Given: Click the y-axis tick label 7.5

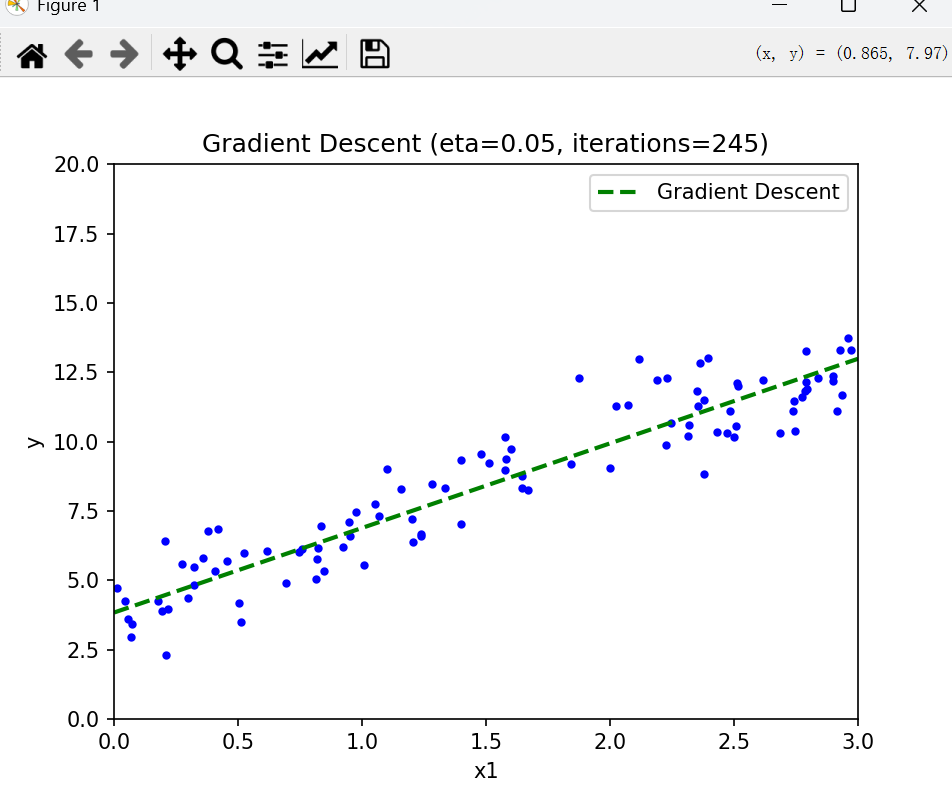Looking at the screenshot, I should pyautogui.click(x=83, y=512).
